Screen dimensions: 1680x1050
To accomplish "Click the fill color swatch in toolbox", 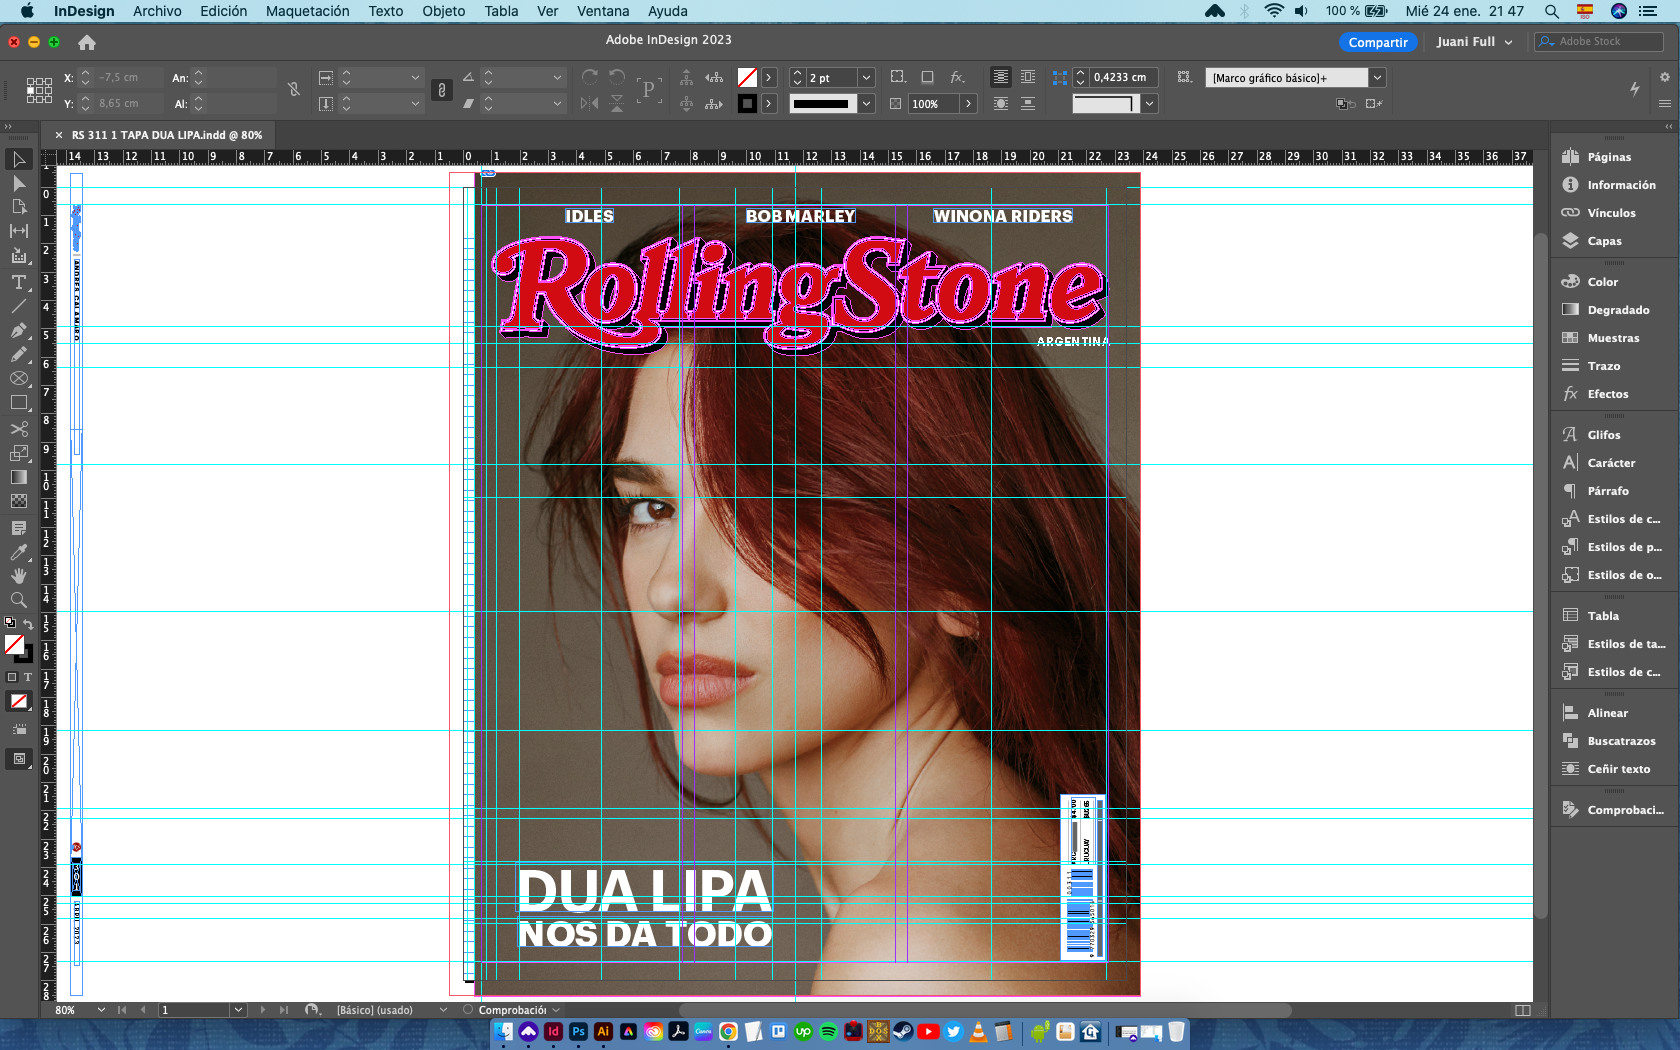I will point(14,645).
